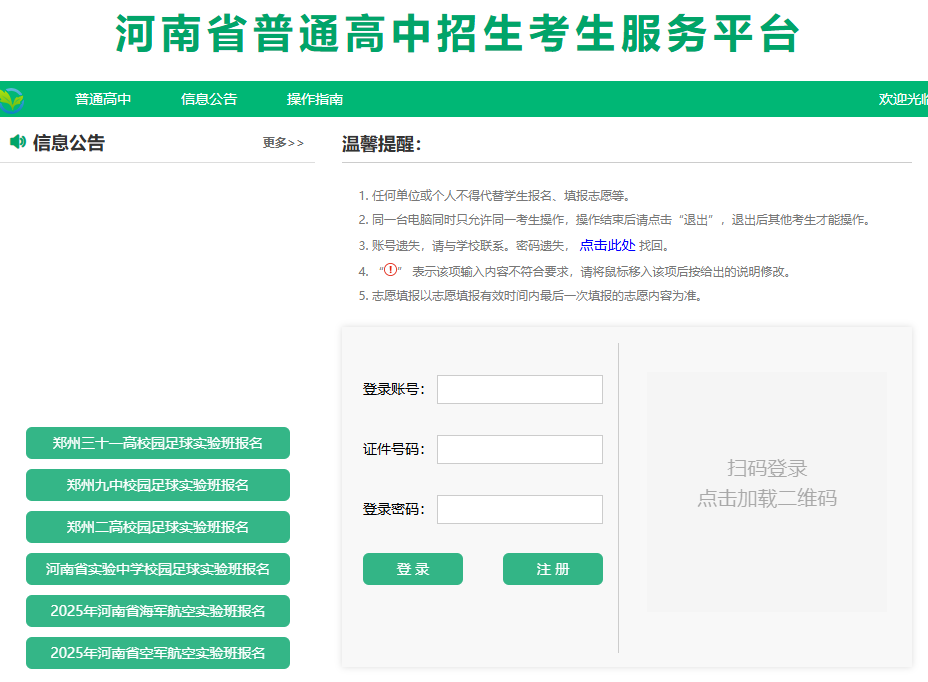Click the 注册 button
The width and height of the screenshot is (928, 682).
[553, 569]
